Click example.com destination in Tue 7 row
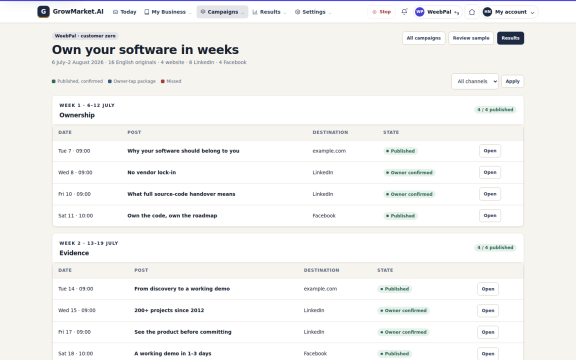Image resolution: width=576 pixels, height=360 pixels. pyautogui.click(x=329, y=151)
